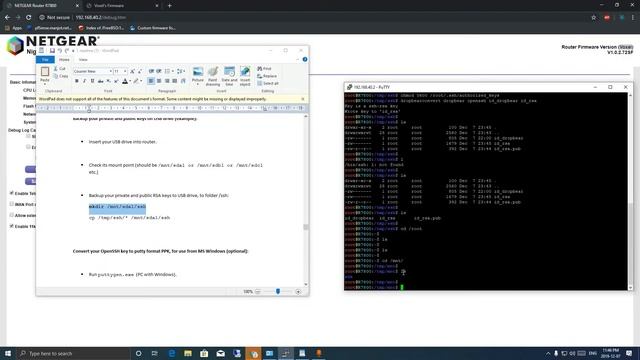Expand the Paste dropdown arrow in WordPad
The image size is (640, 360).
pyautogui.click(x=45, y=84)
